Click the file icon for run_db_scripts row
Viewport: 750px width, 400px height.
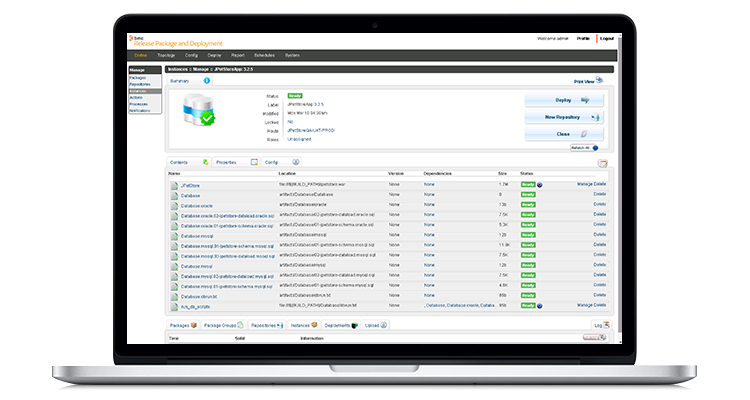pos(175,306)
